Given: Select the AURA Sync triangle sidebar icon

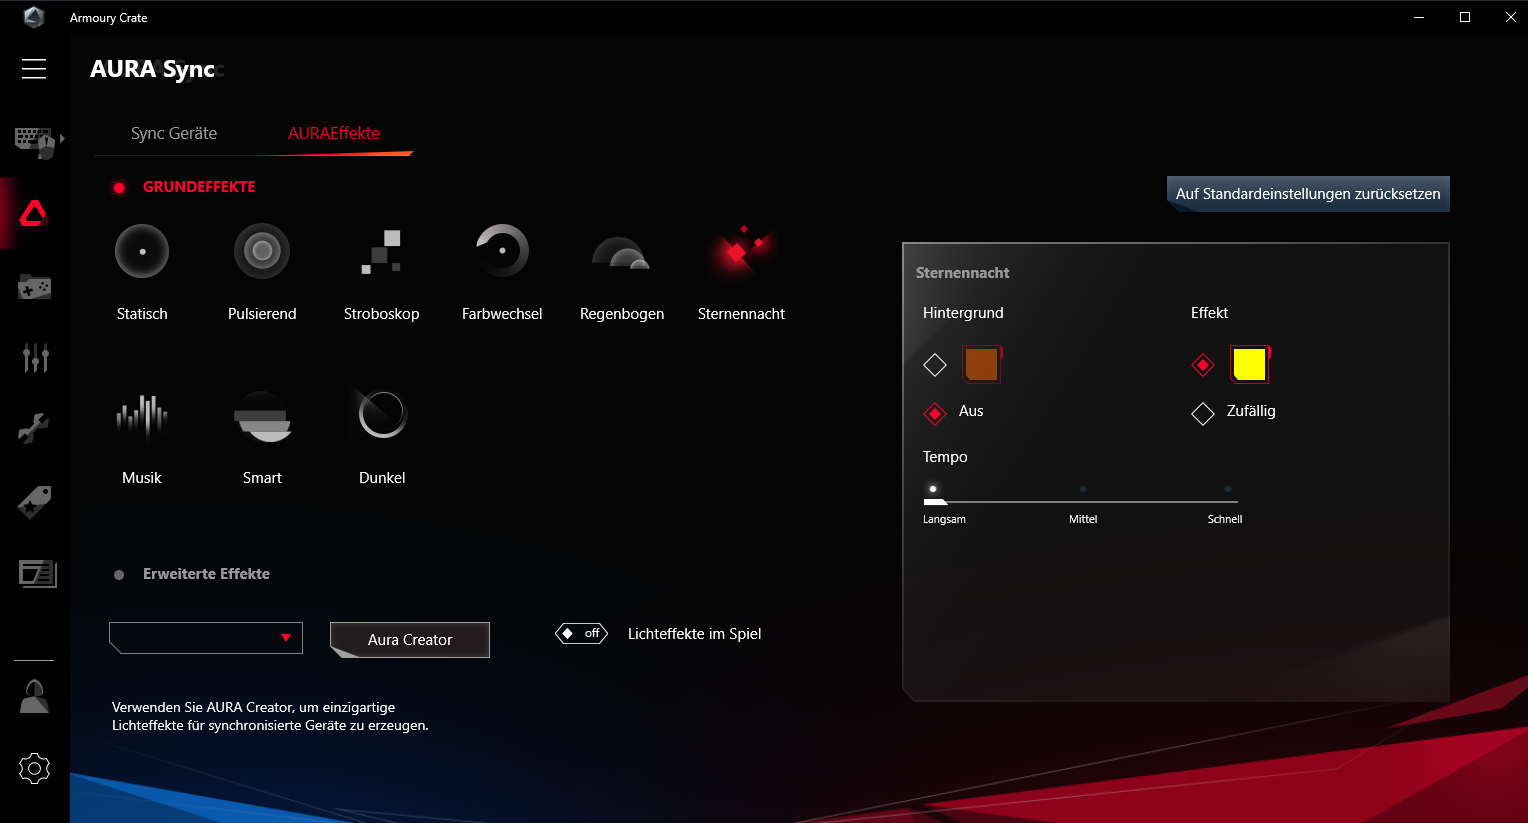Looking at the screenshot, I should 34,213.
